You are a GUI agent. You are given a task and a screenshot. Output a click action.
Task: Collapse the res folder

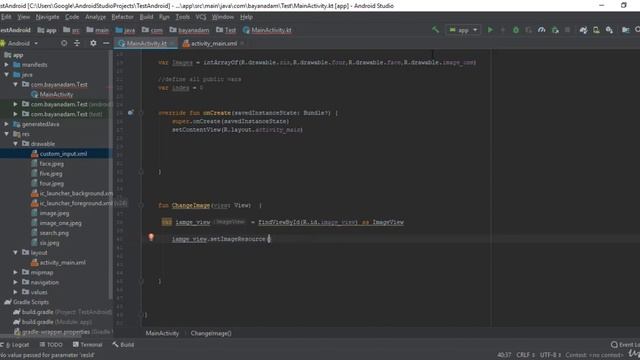(7, 134)
